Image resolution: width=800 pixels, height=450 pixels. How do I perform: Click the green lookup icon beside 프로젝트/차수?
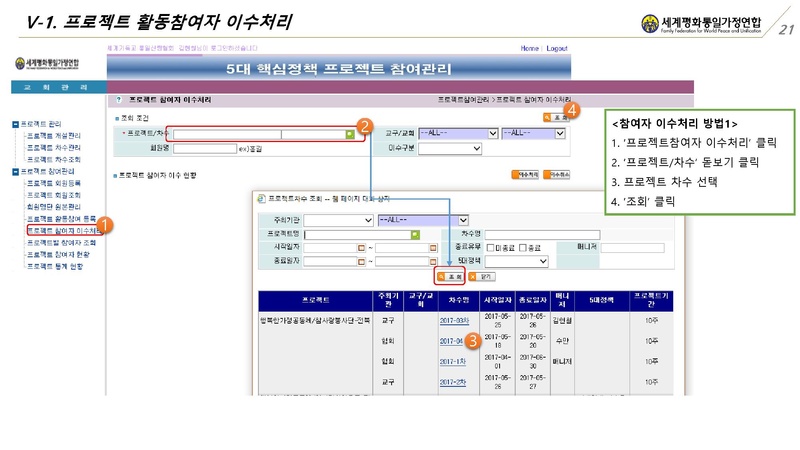point(349,134)
